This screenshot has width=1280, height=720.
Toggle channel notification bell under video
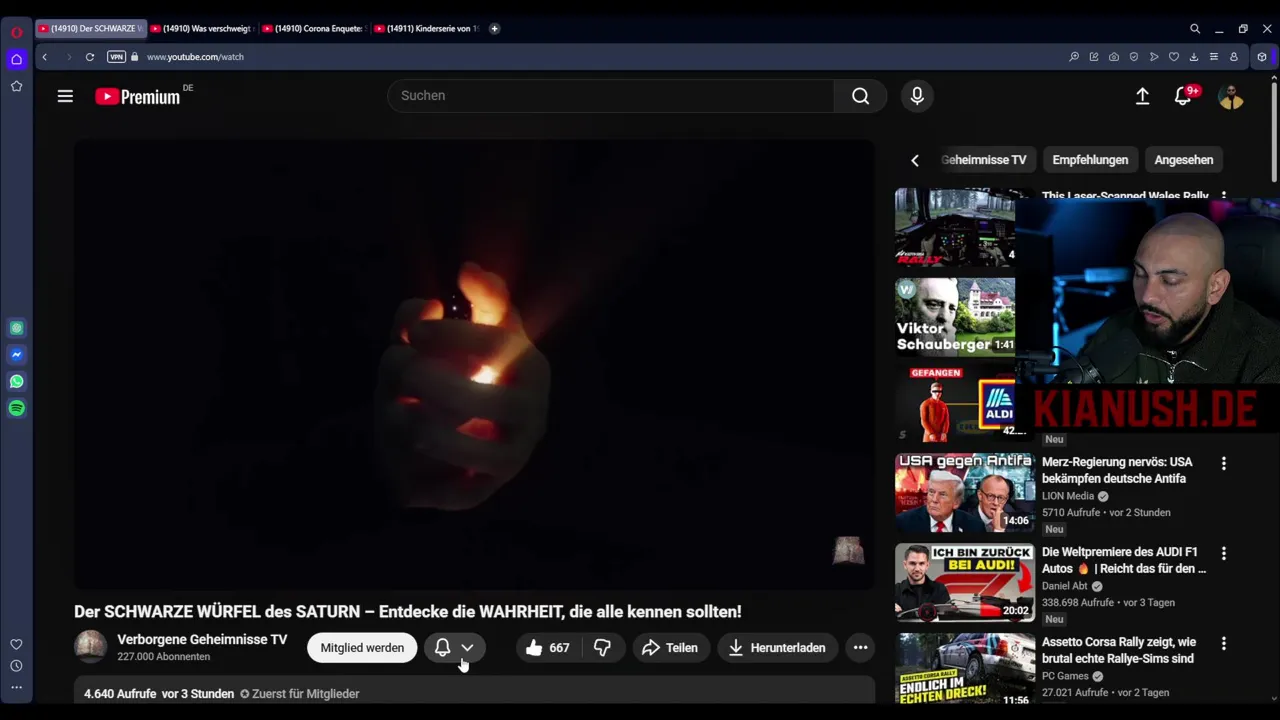click(x=442, y=648)
